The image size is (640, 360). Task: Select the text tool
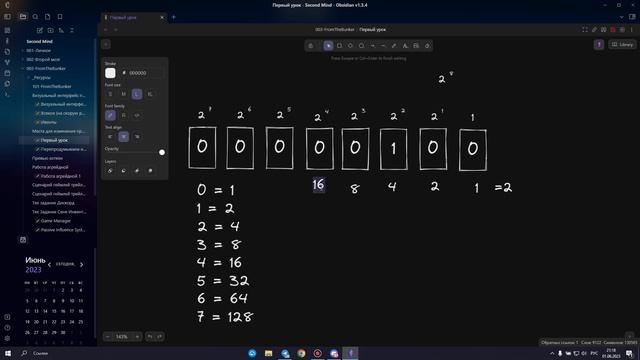(x=405, y=46)
